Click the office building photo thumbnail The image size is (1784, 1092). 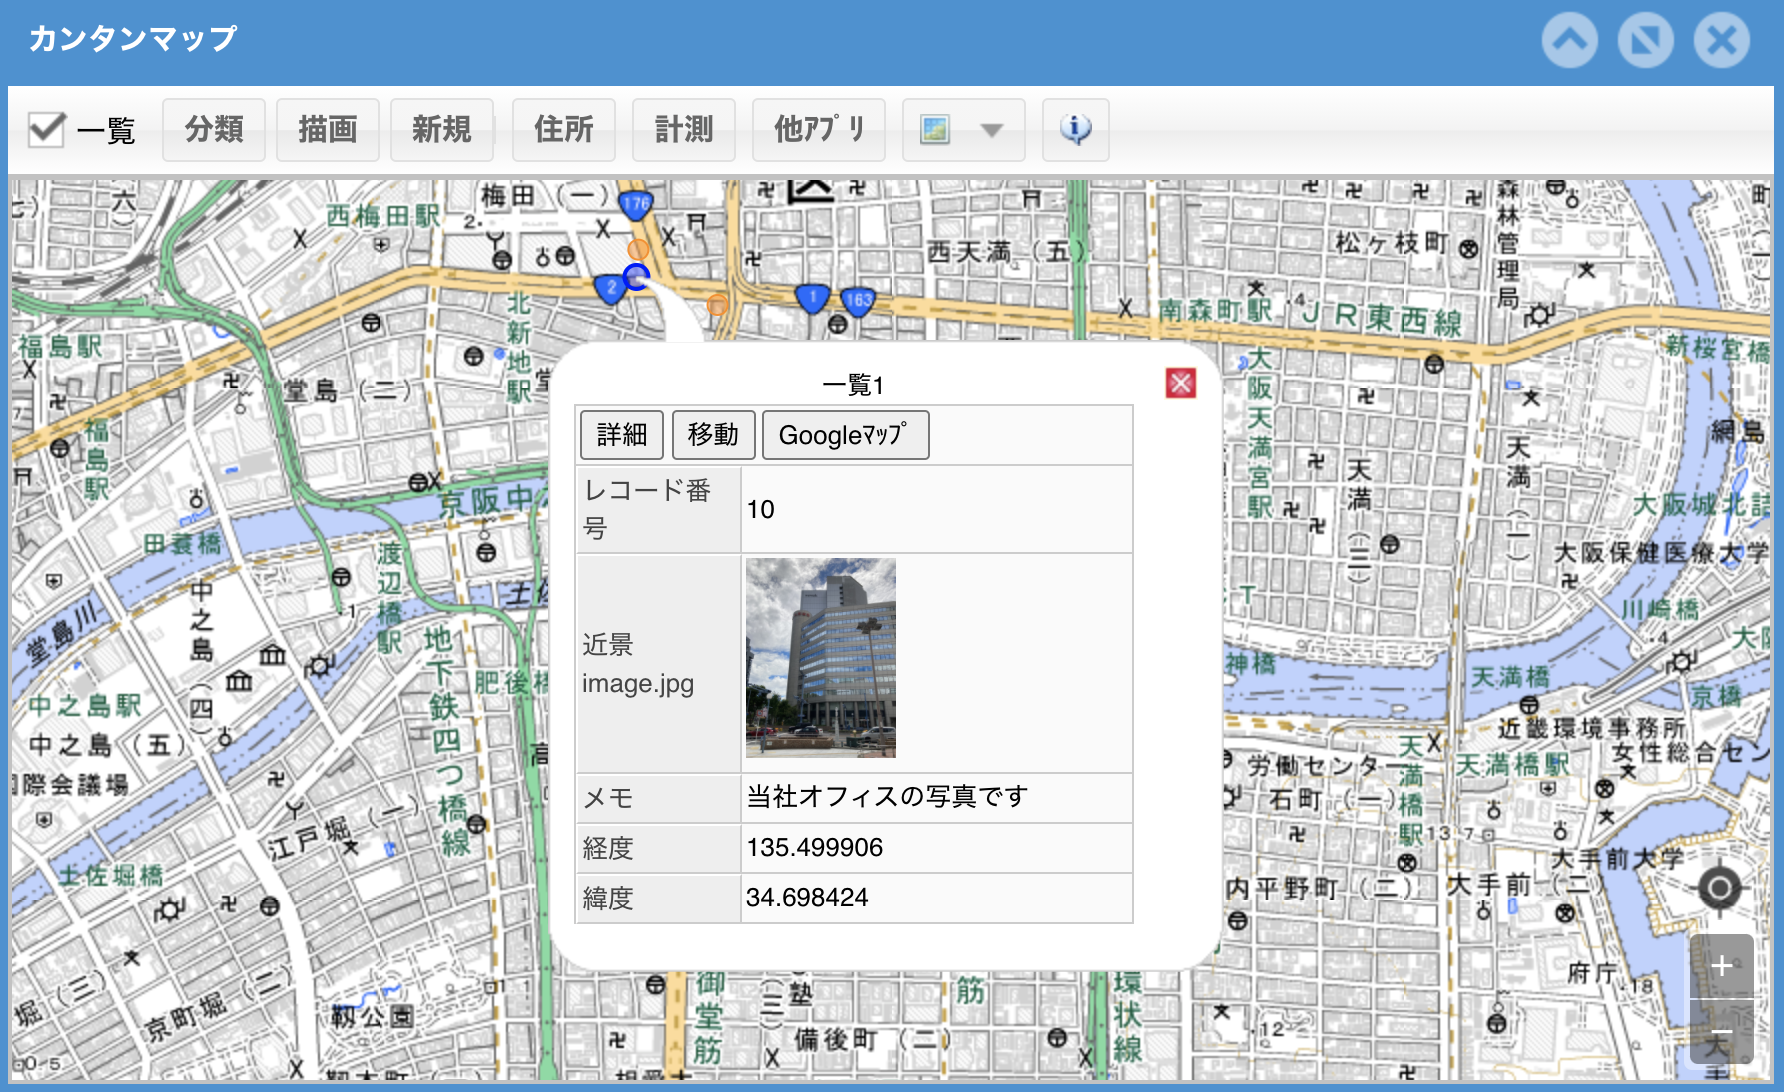pyautogui.click(x=821, y=657)
